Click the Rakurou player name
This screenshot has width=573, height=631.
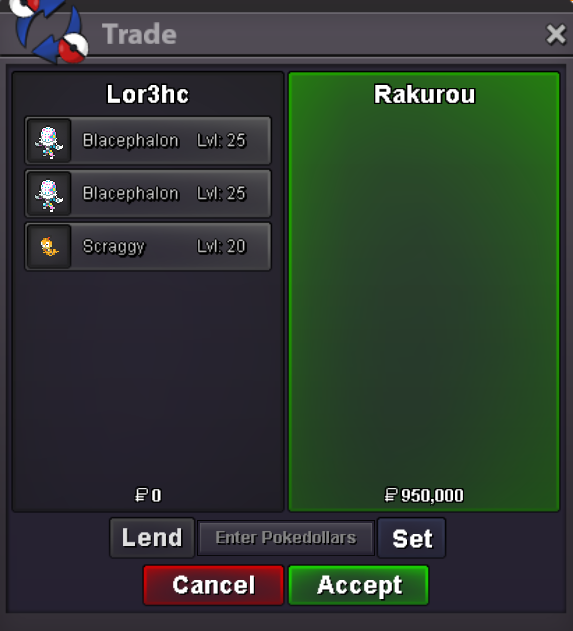(x=425, y=95)
